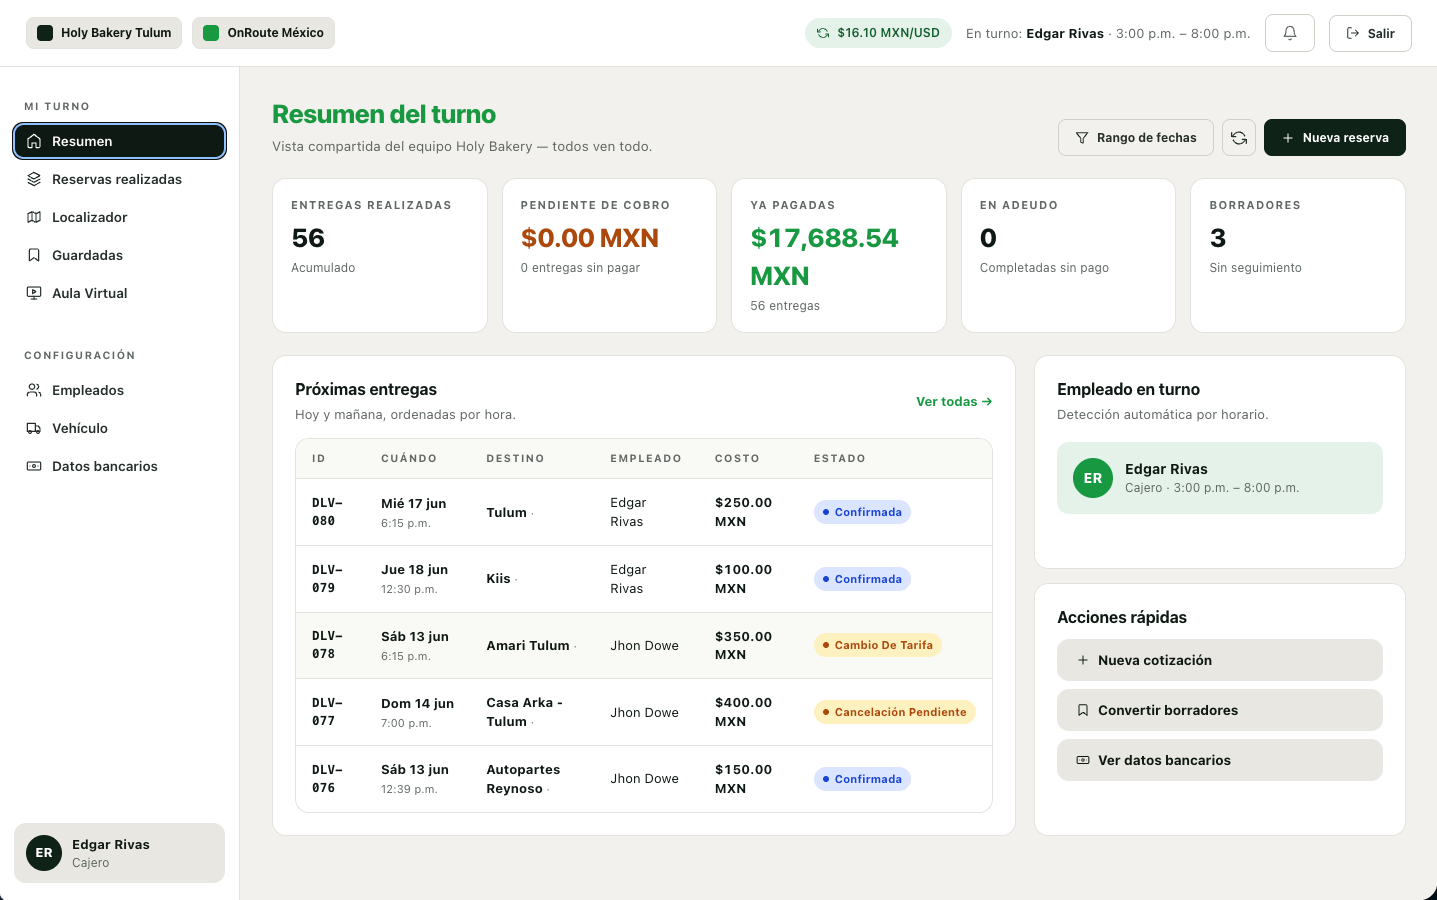Viewport: 1437px width, 900px height.
Task: Click Ver datos bancarios
Action: (1220, 760)
